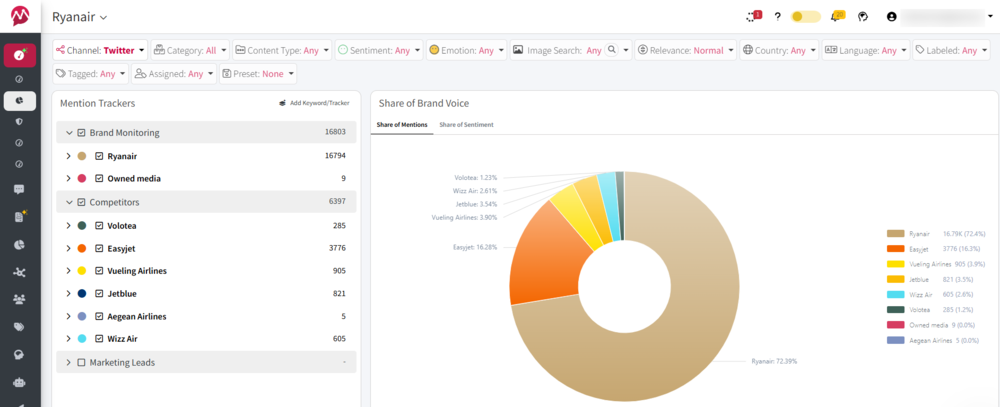1000x407 pixels.
Task: Click the Add Keyword/Tracker plus icon
Action: (x=283, y=103)
